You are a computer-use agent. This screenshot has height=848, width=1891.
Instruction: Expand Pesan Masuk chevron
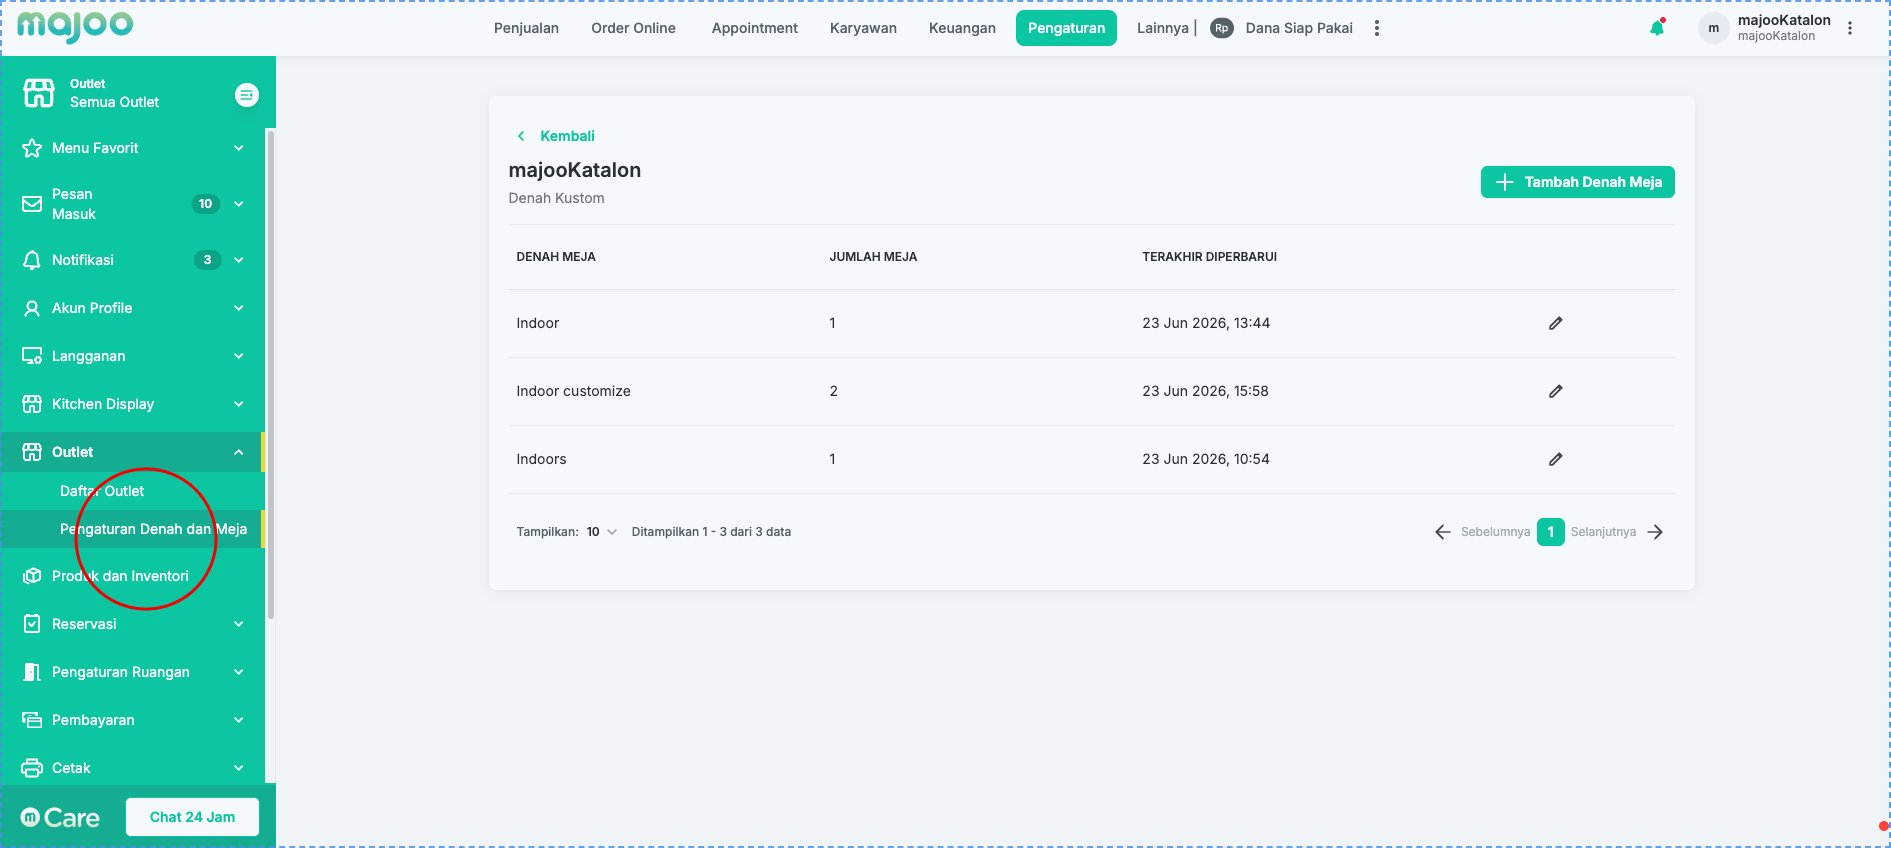[239, 204]
